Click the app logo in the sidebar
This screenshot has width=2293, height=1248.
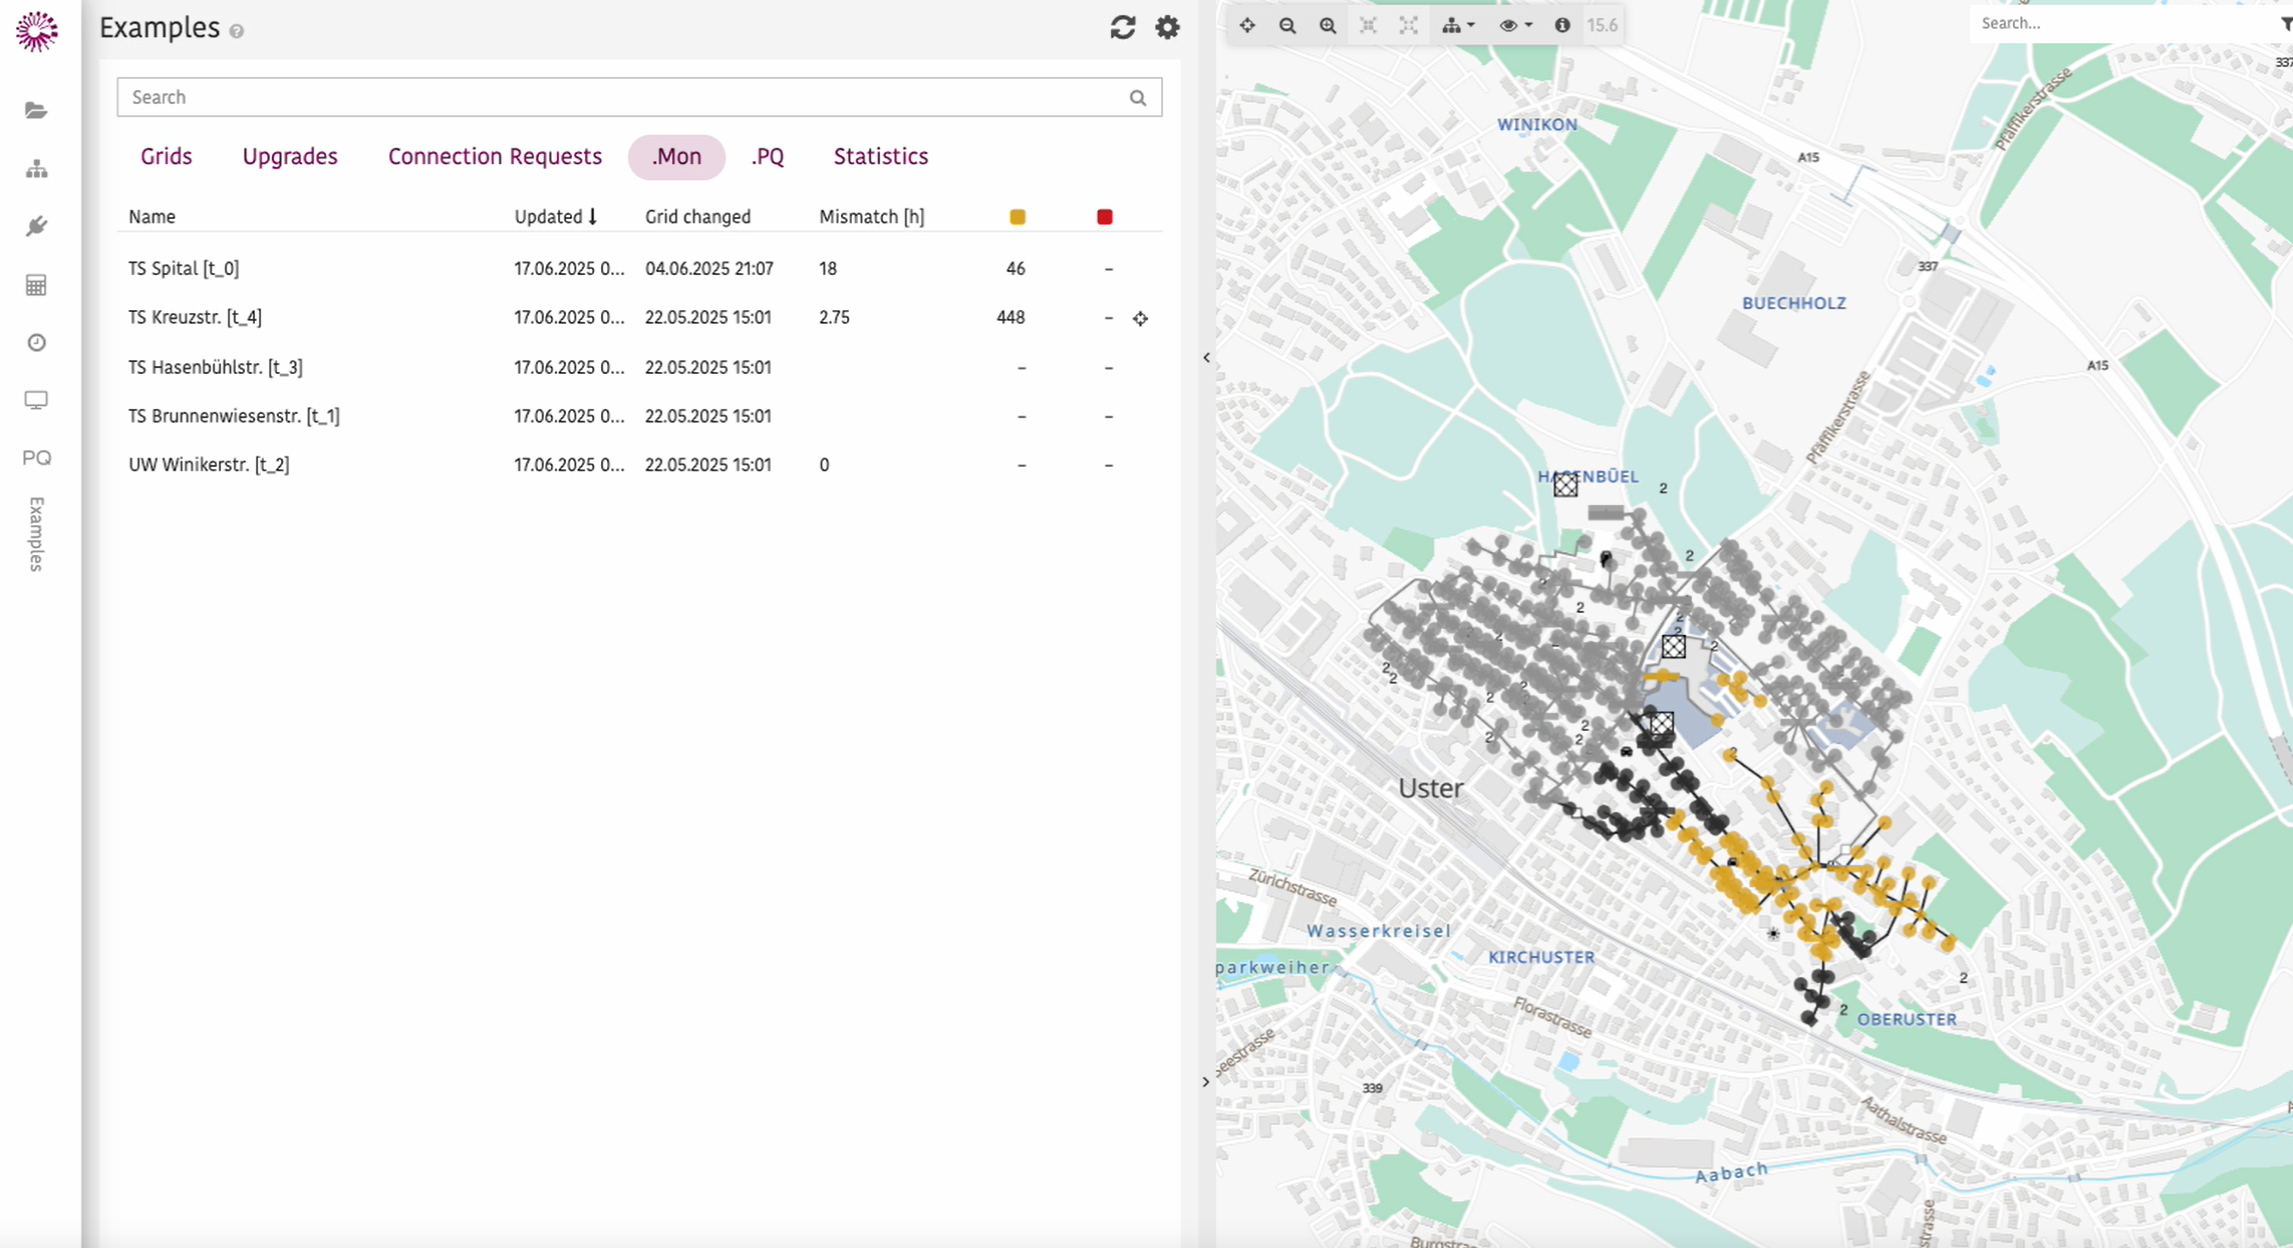[x=37, y=31]
